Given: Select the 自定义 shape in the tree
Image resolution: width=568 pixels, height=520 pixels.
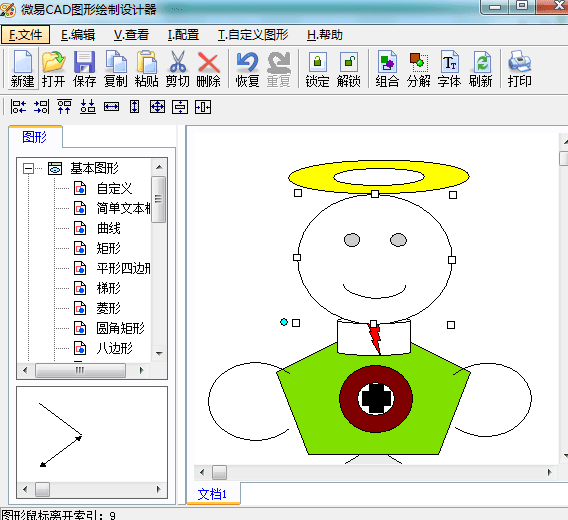Looking at the screenshot, I should (114, 188).
